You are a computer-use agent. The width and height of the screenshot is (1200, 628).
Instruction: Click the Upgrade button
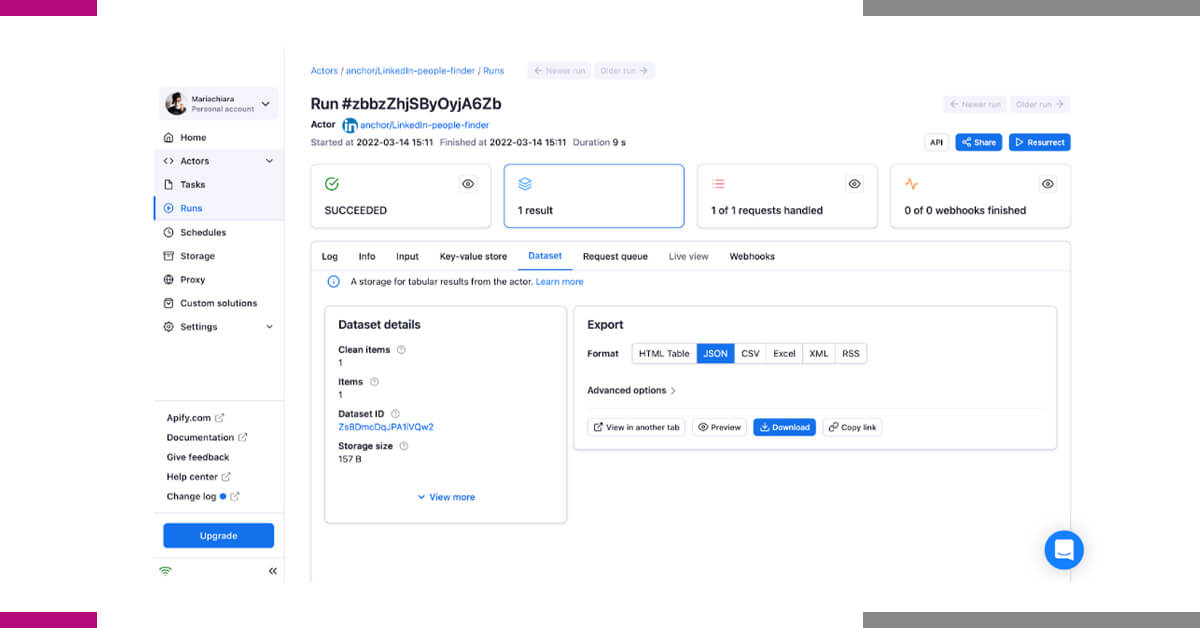coord(218,536)
